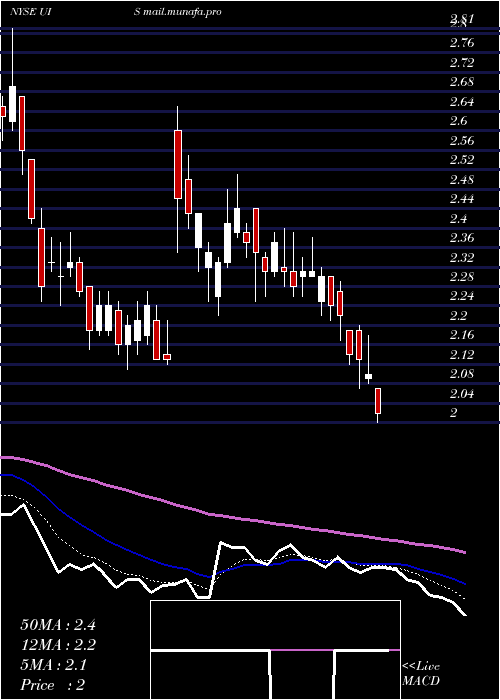500x700 pixels.
Task: Select the 2.32 price axis label
Action: click(x=462, y=257)
